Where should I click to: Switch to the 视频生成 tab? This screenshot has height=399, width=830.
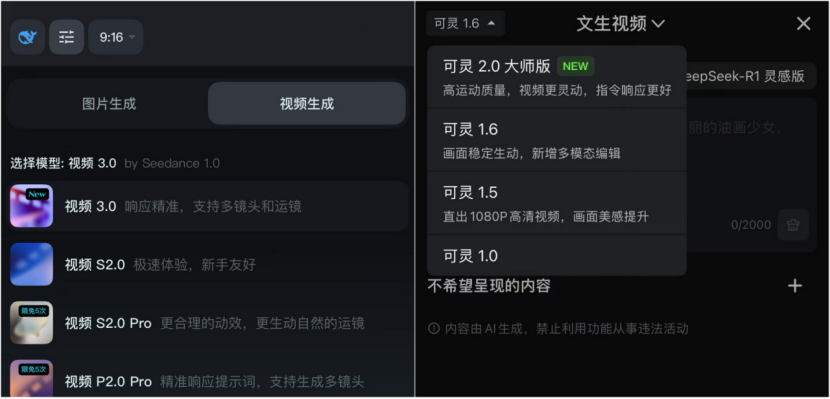point(307,104)
